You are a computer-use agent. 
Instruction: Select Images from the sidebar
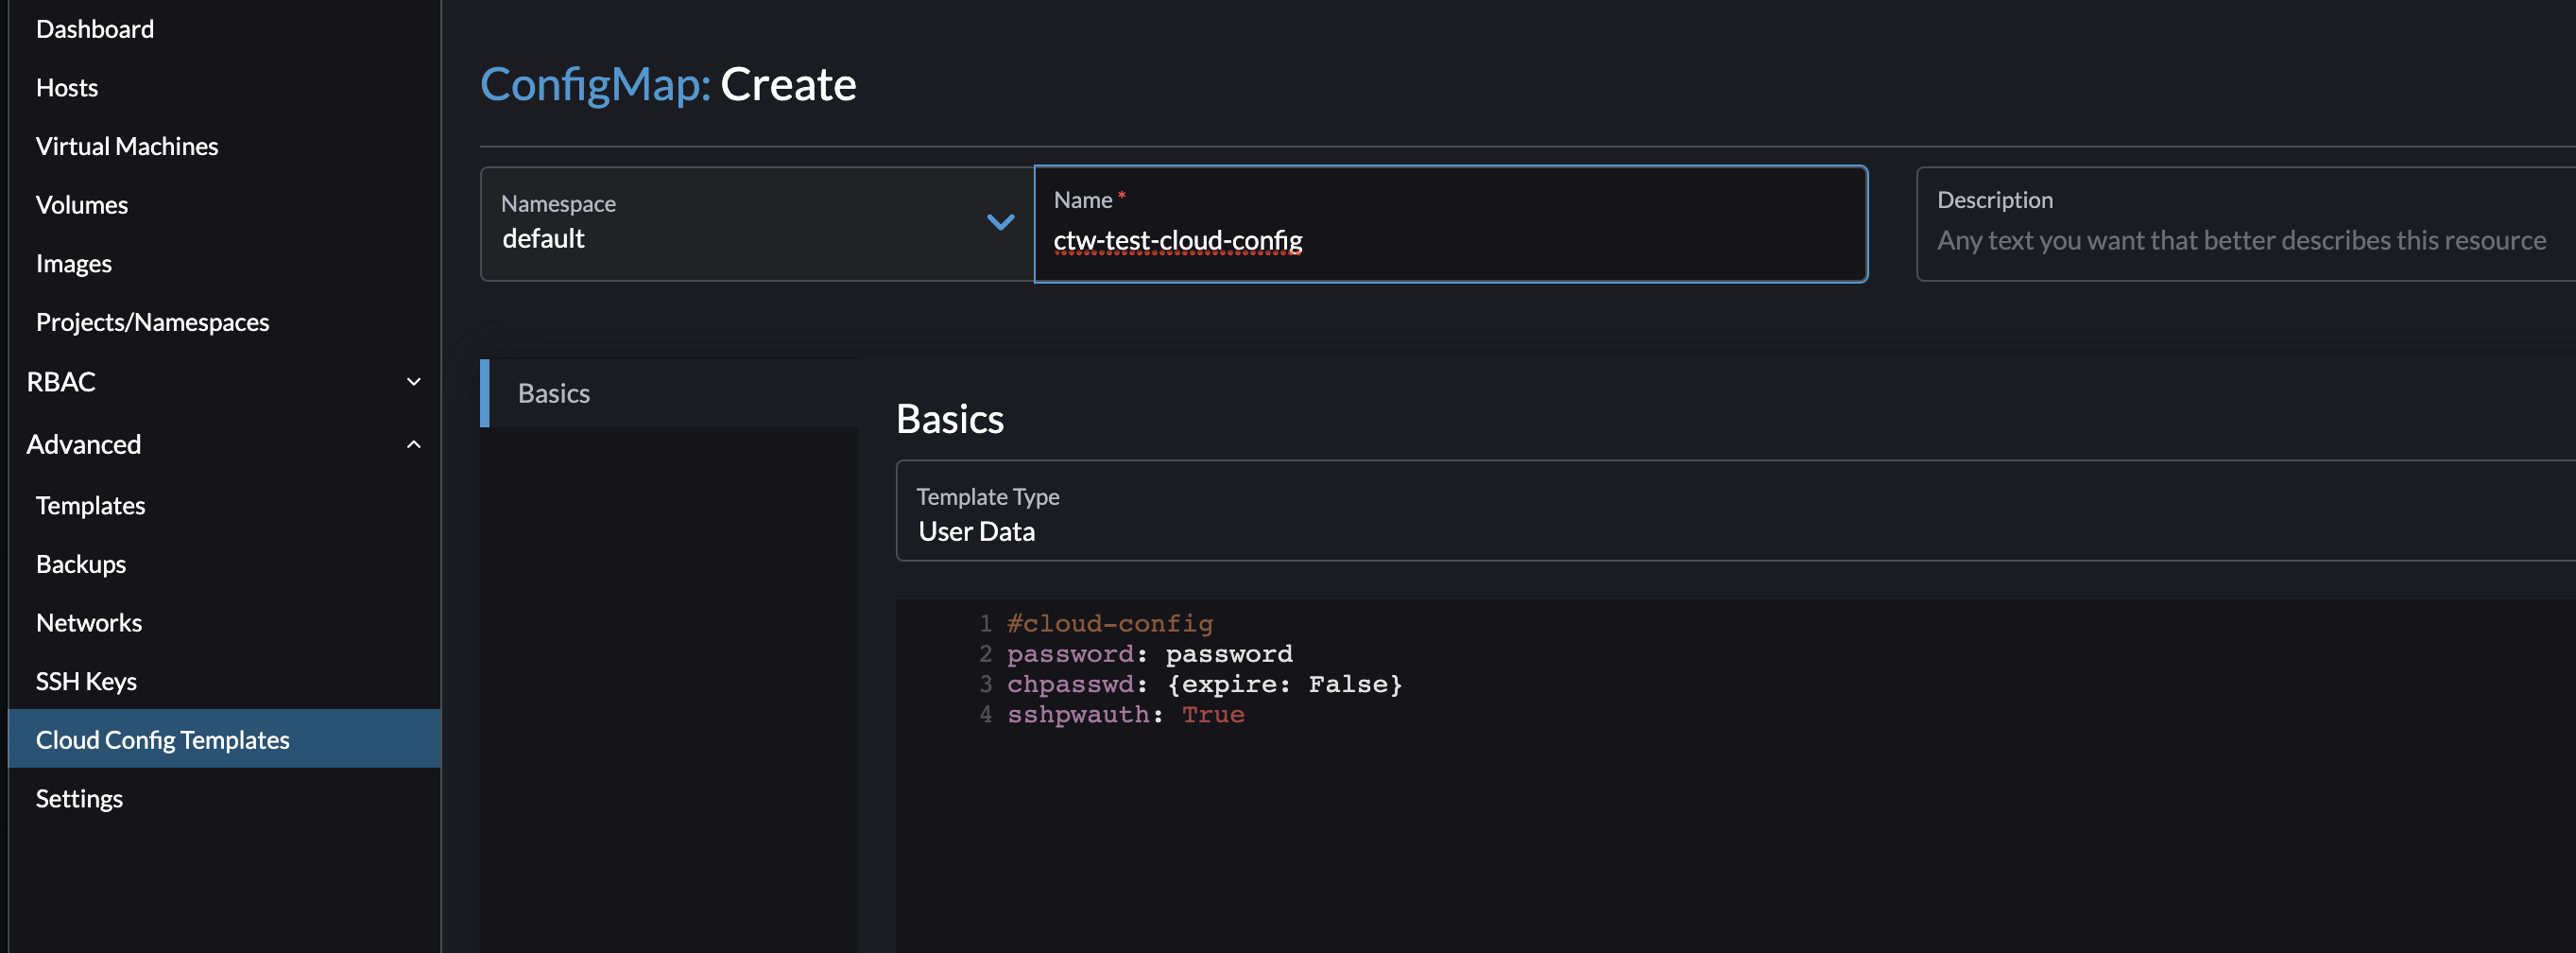click(x=74, y=264)
